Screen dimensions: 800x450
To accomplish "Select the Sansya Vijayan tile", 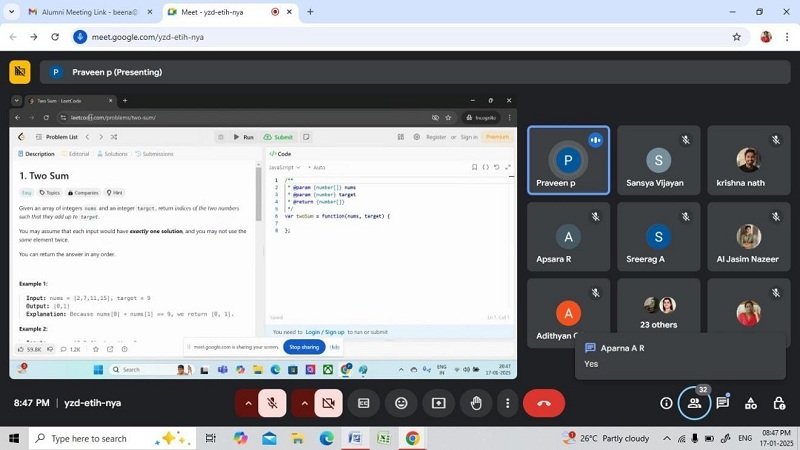I will coord(659,160).
